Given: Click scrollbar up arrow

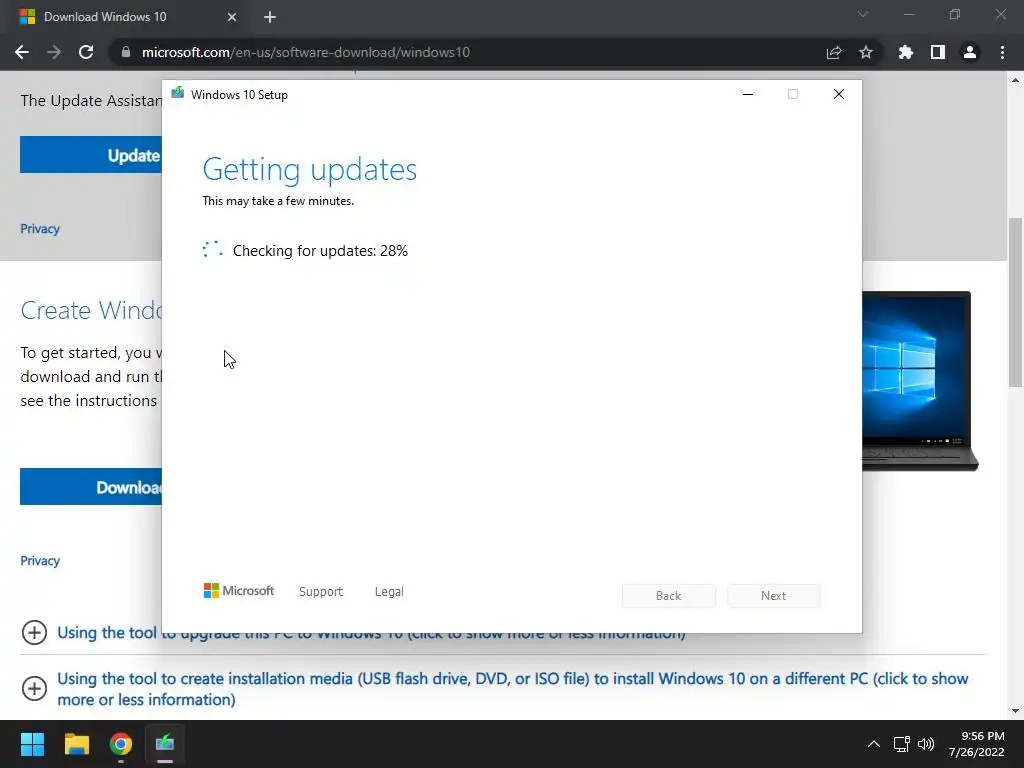Looking at the screenshot, I should (1015, 80).
